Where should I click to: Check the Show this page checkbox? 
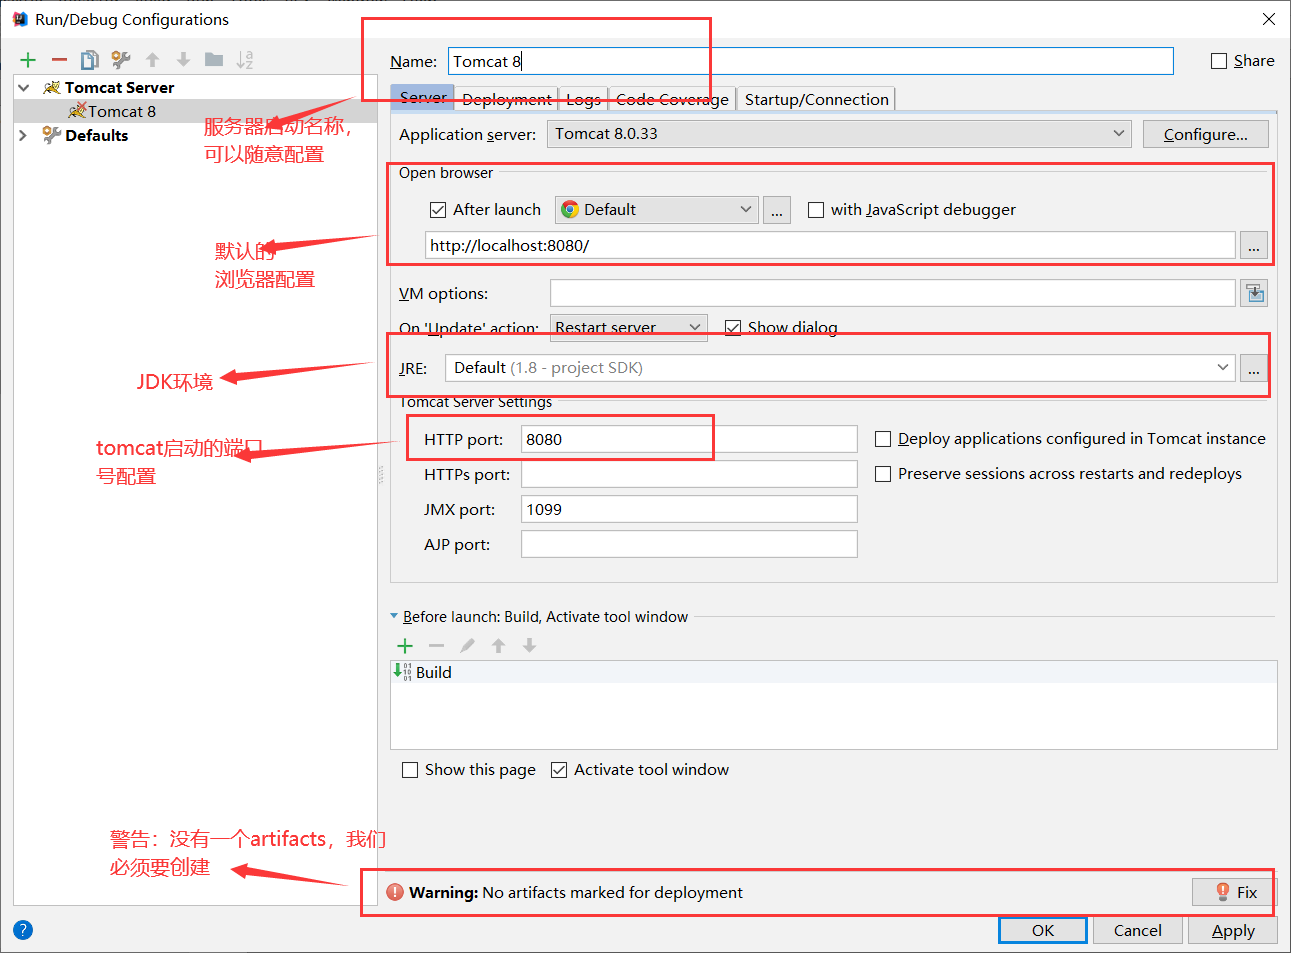click(410, 770)
